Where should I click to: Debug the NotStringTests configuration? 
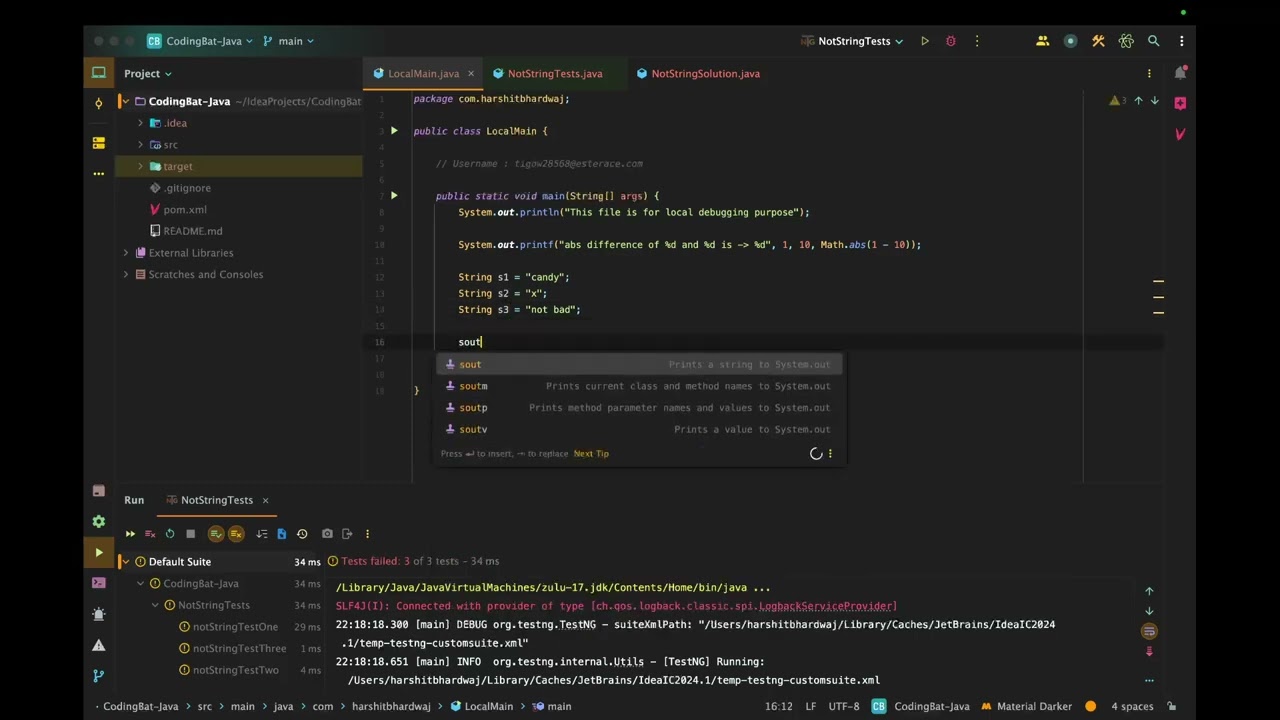coord(951,41)
